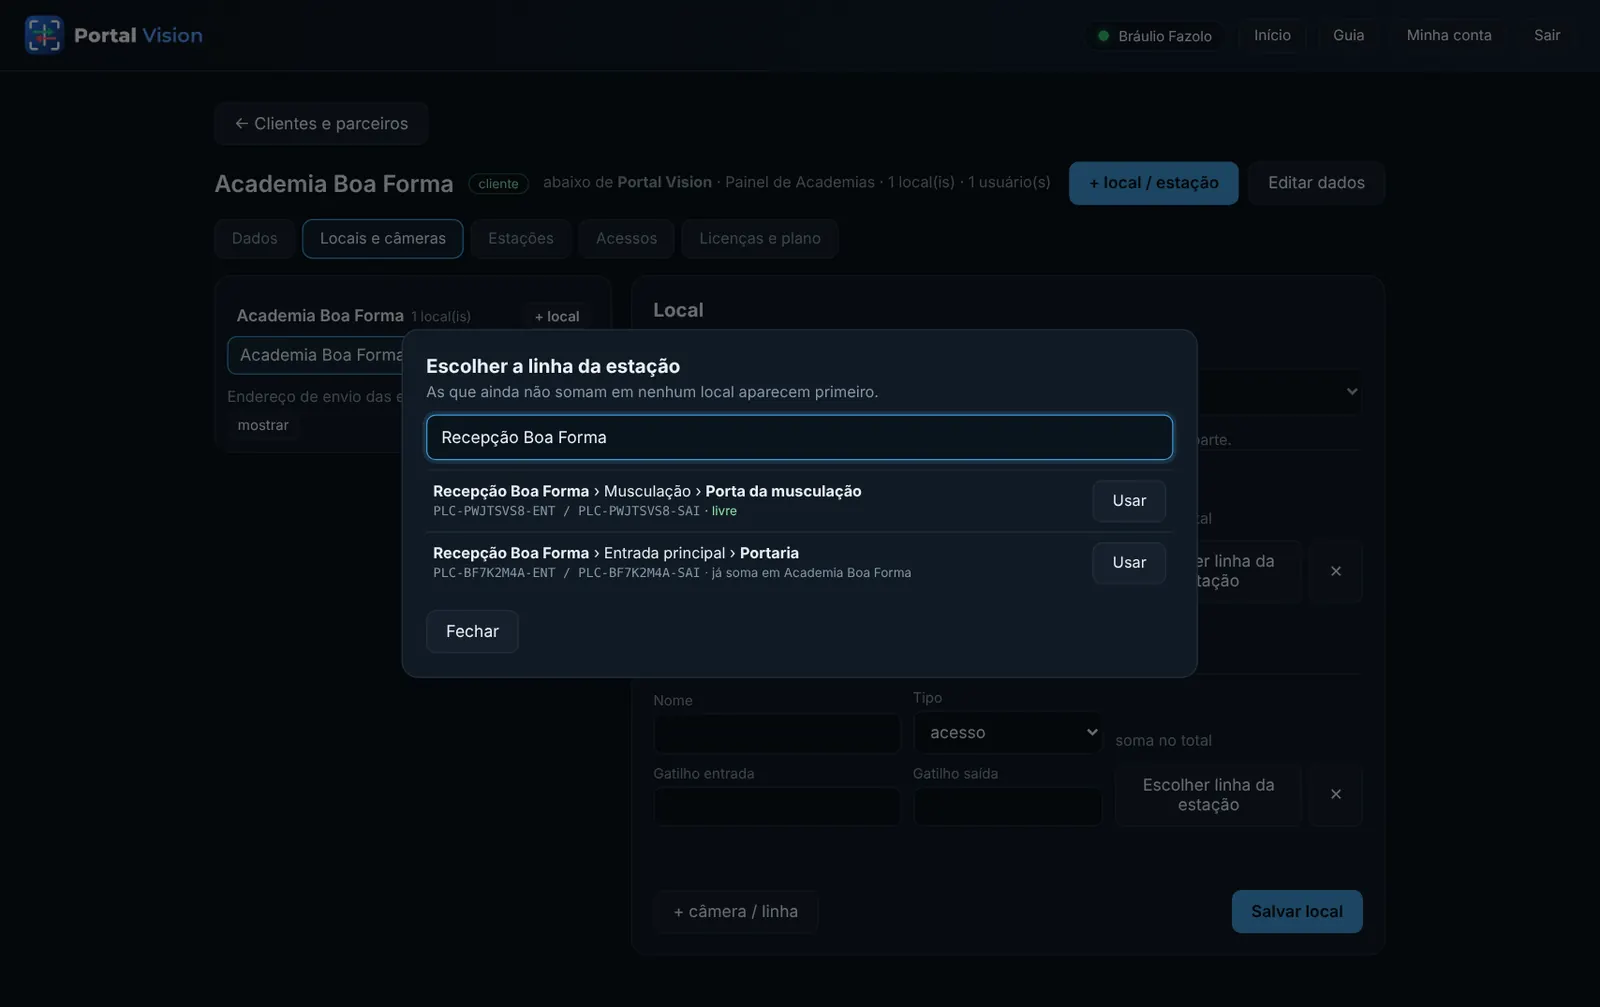
Task: Click the Nome input field
Action: click(x=777, y=734)
